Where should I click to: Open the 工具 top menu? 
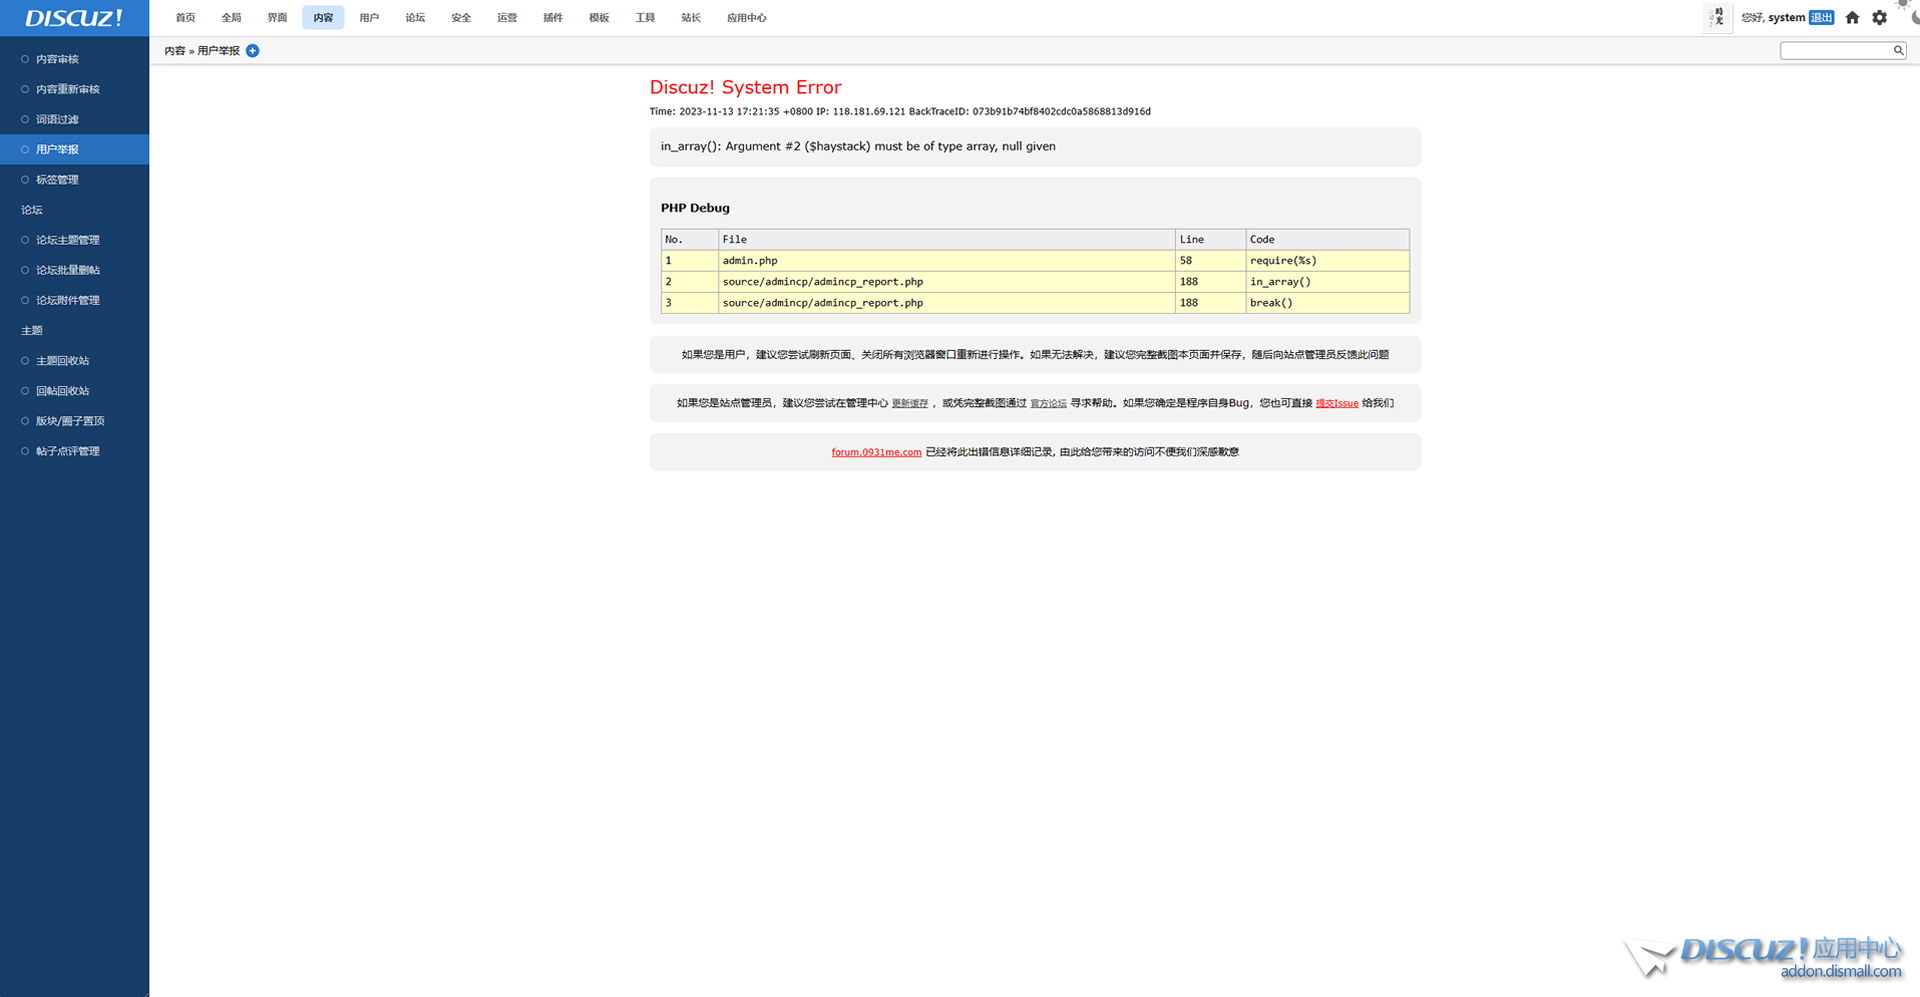click(645, 17)
